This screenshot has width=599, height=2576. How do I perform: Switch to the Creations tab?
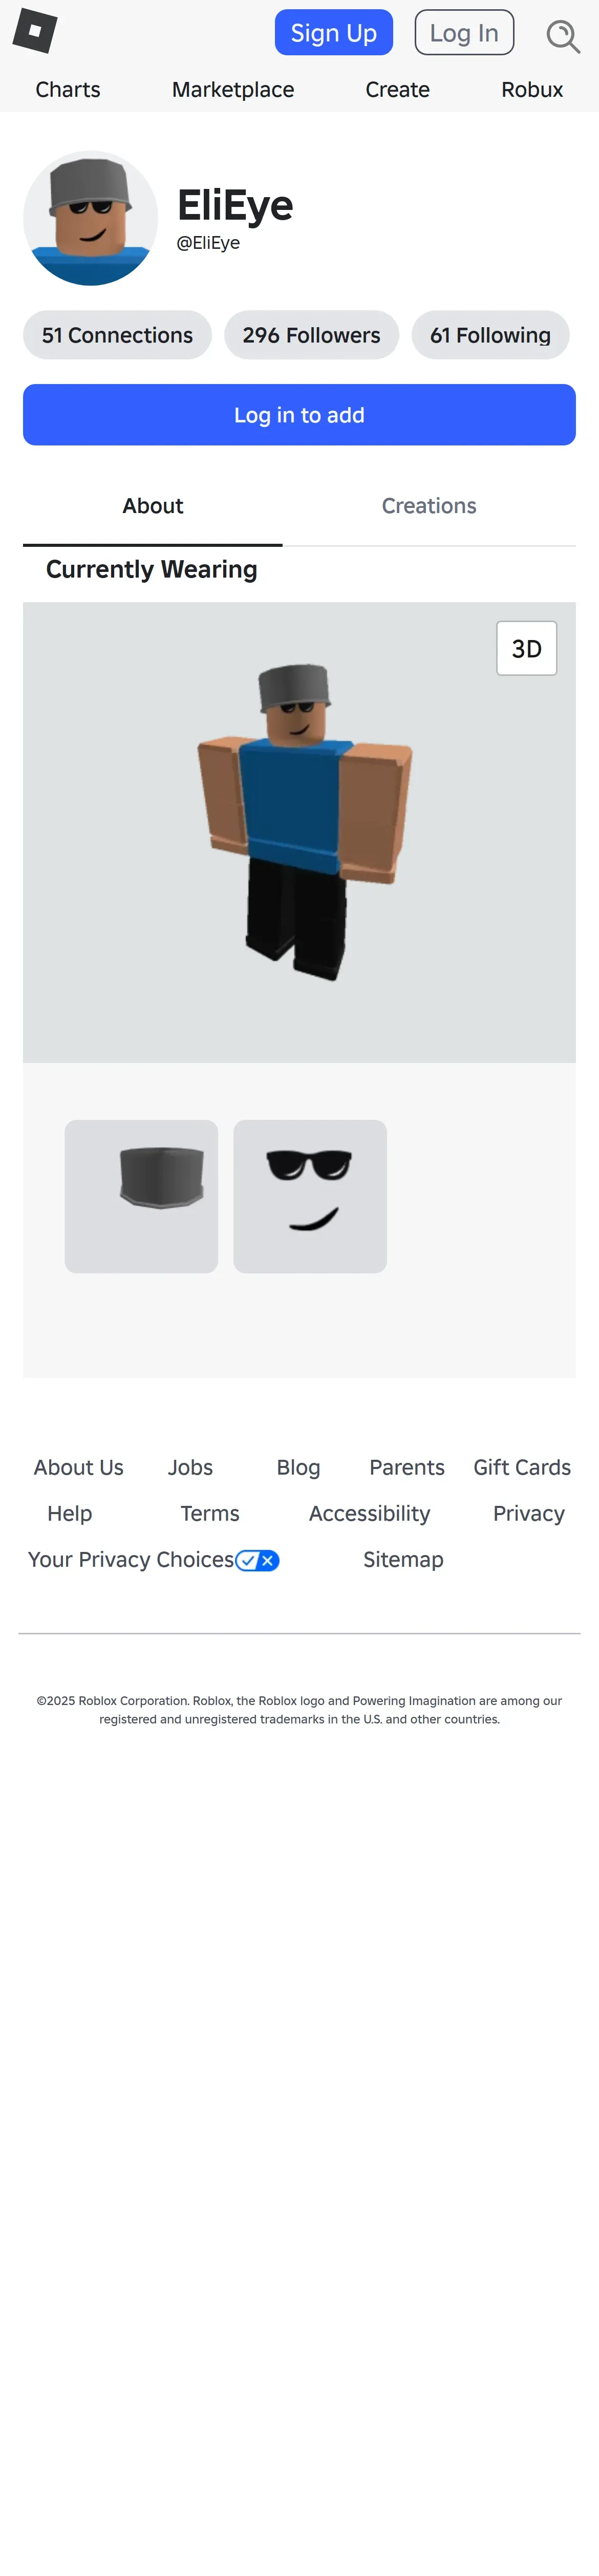tap(429, 506)
